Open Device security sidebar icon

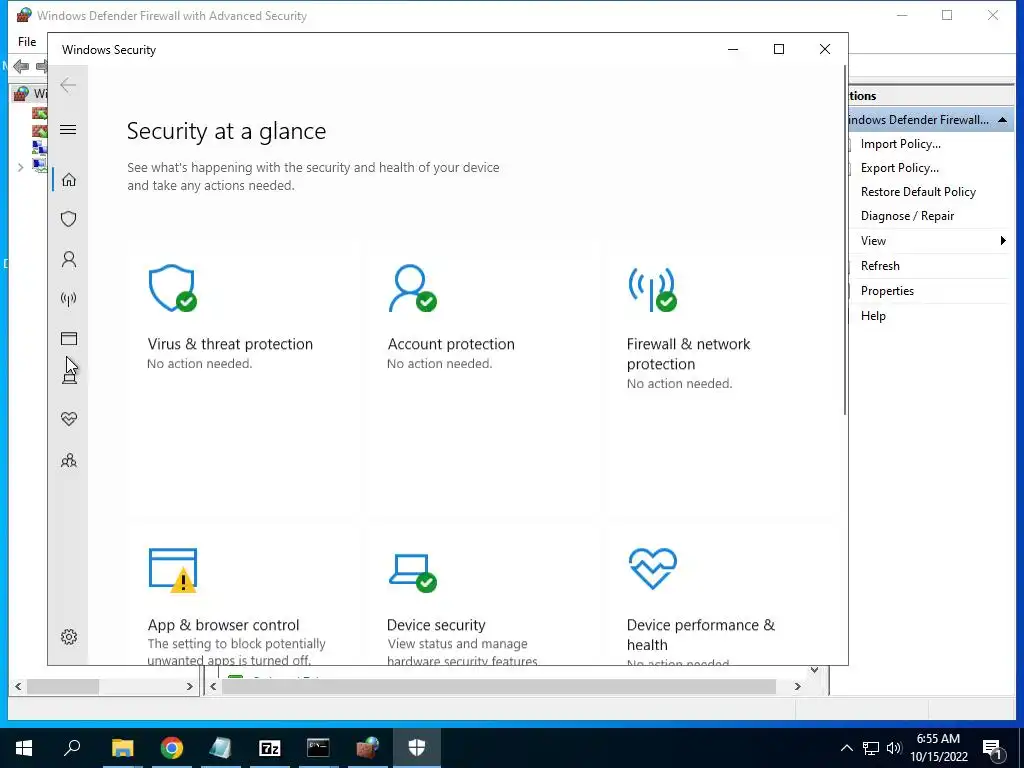point(69,377)
